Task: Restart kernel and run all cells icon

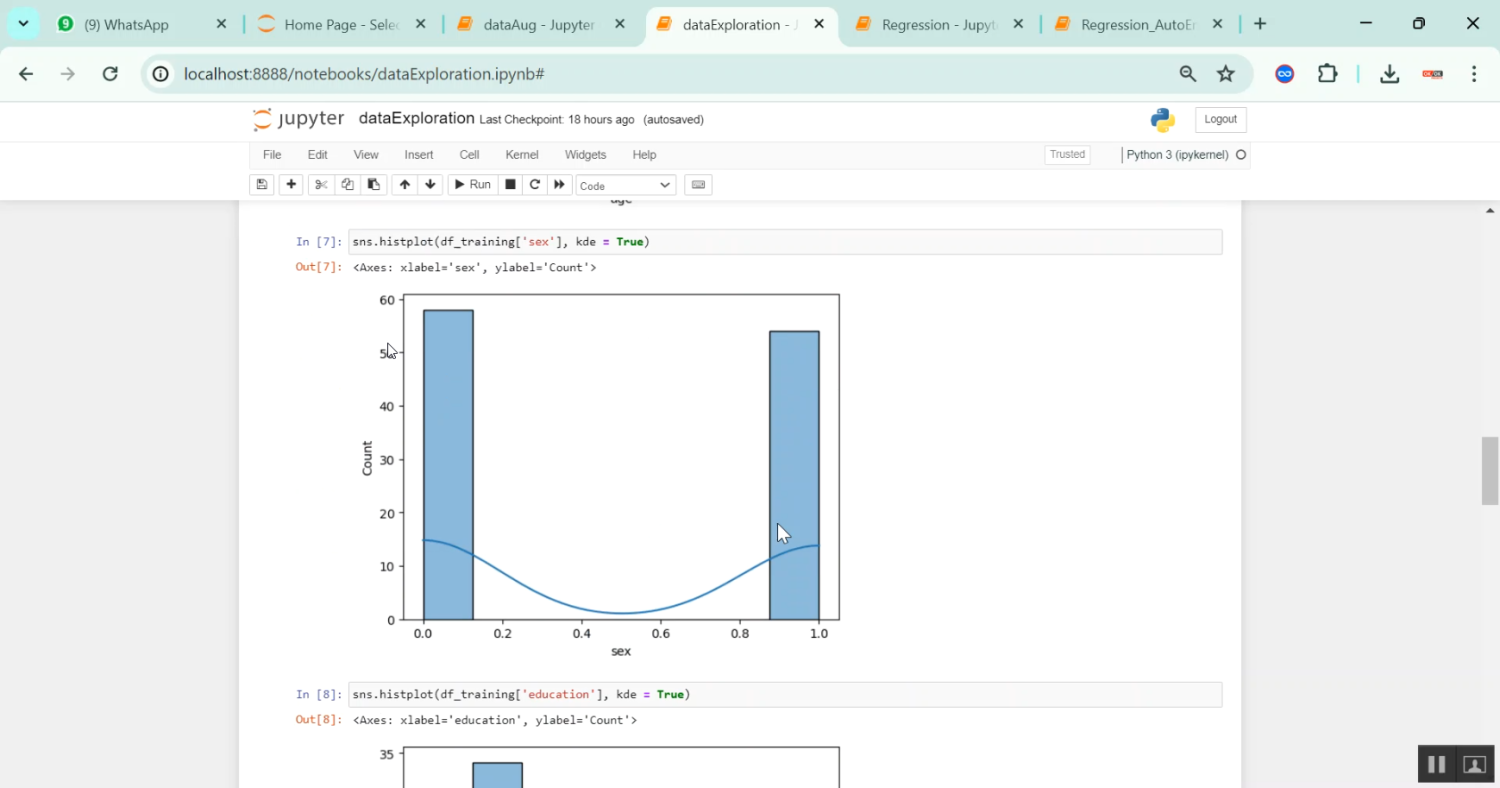Action: 560,185
